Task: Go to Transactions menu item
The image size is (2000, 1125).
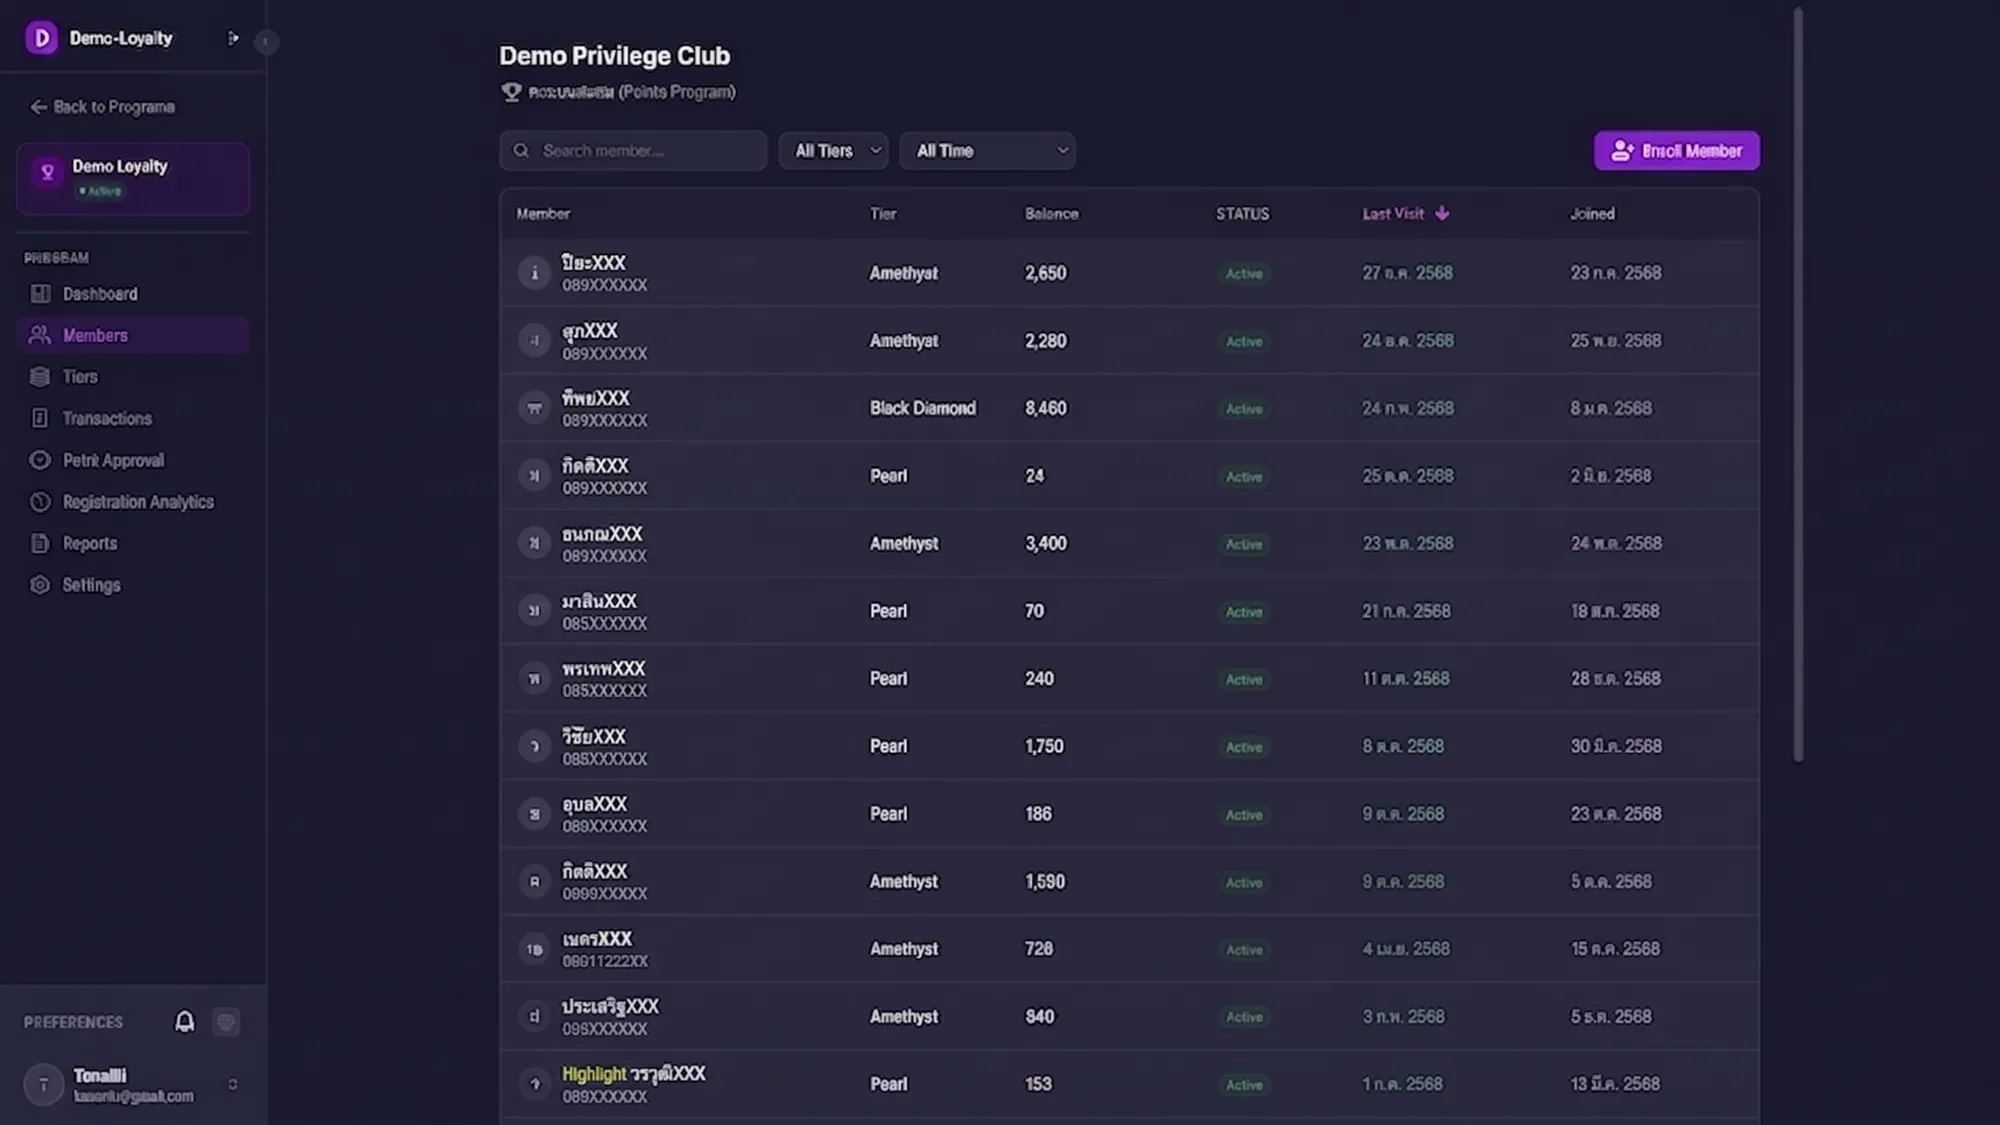Action: [x=133, y=418]
